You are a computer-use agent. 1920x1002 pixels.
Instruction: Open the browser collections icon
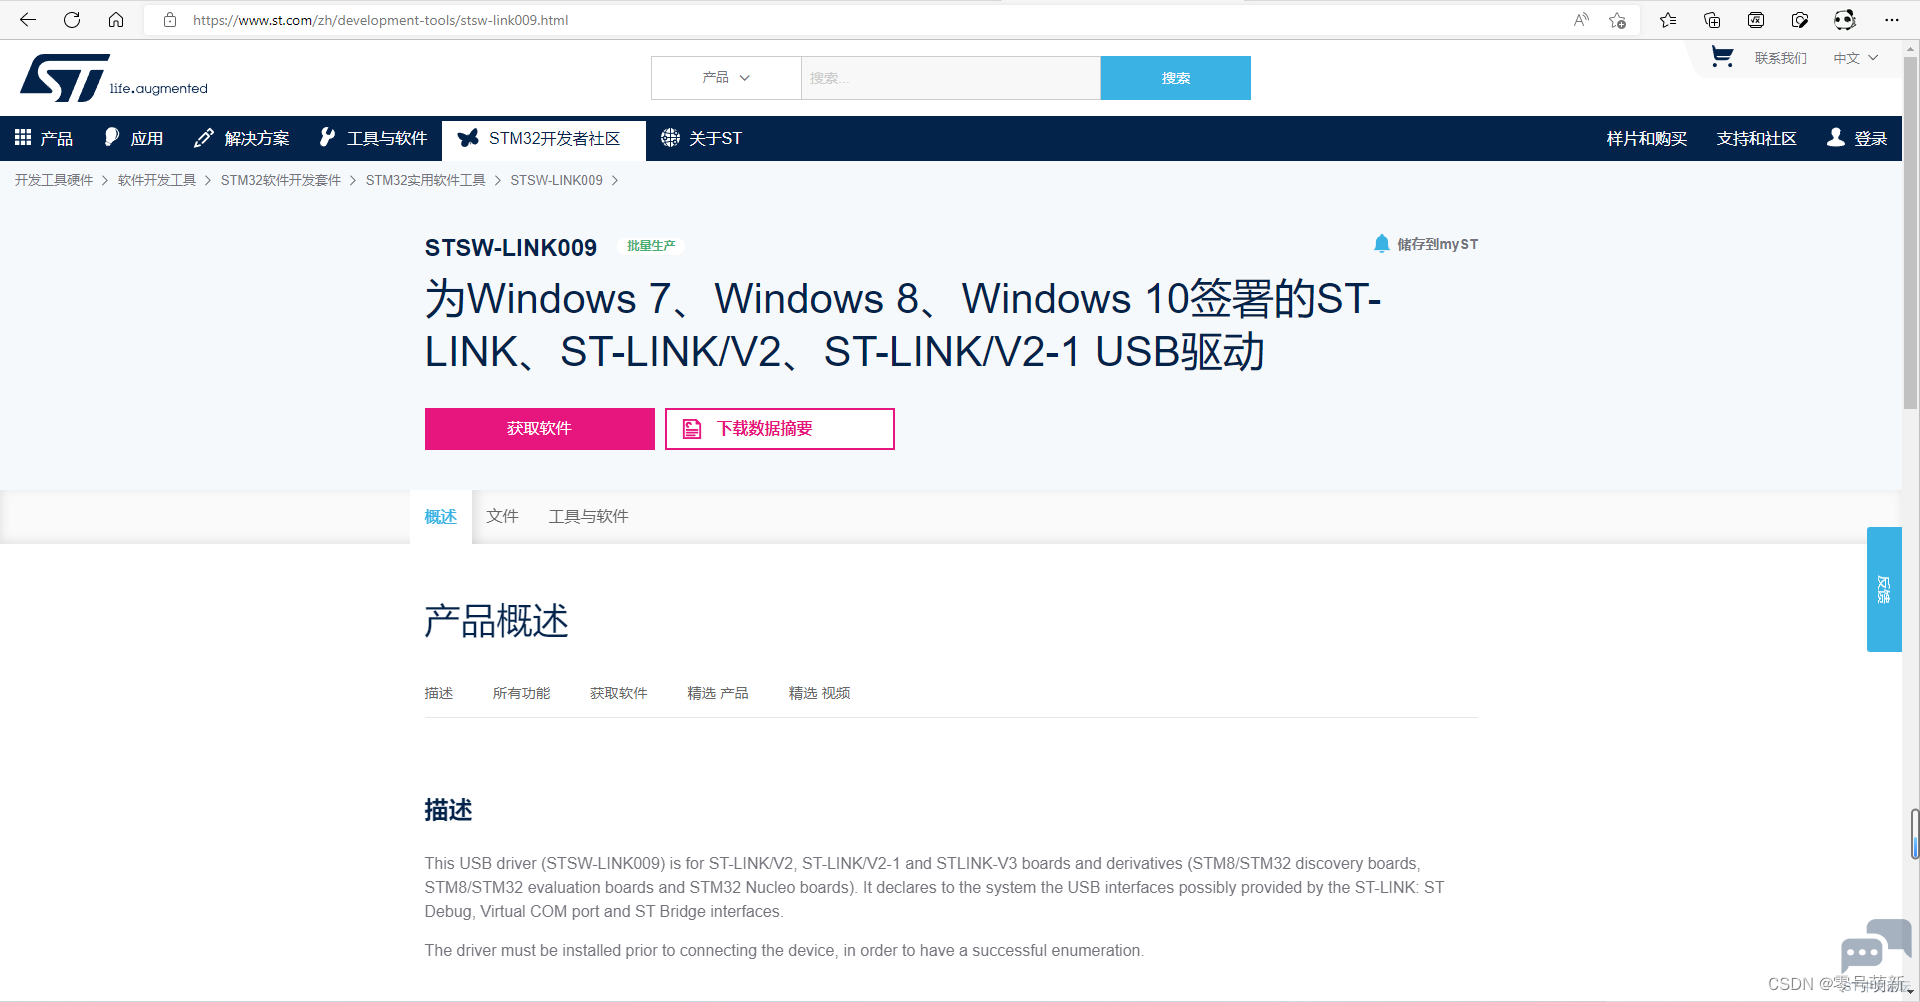(1712, 20)
